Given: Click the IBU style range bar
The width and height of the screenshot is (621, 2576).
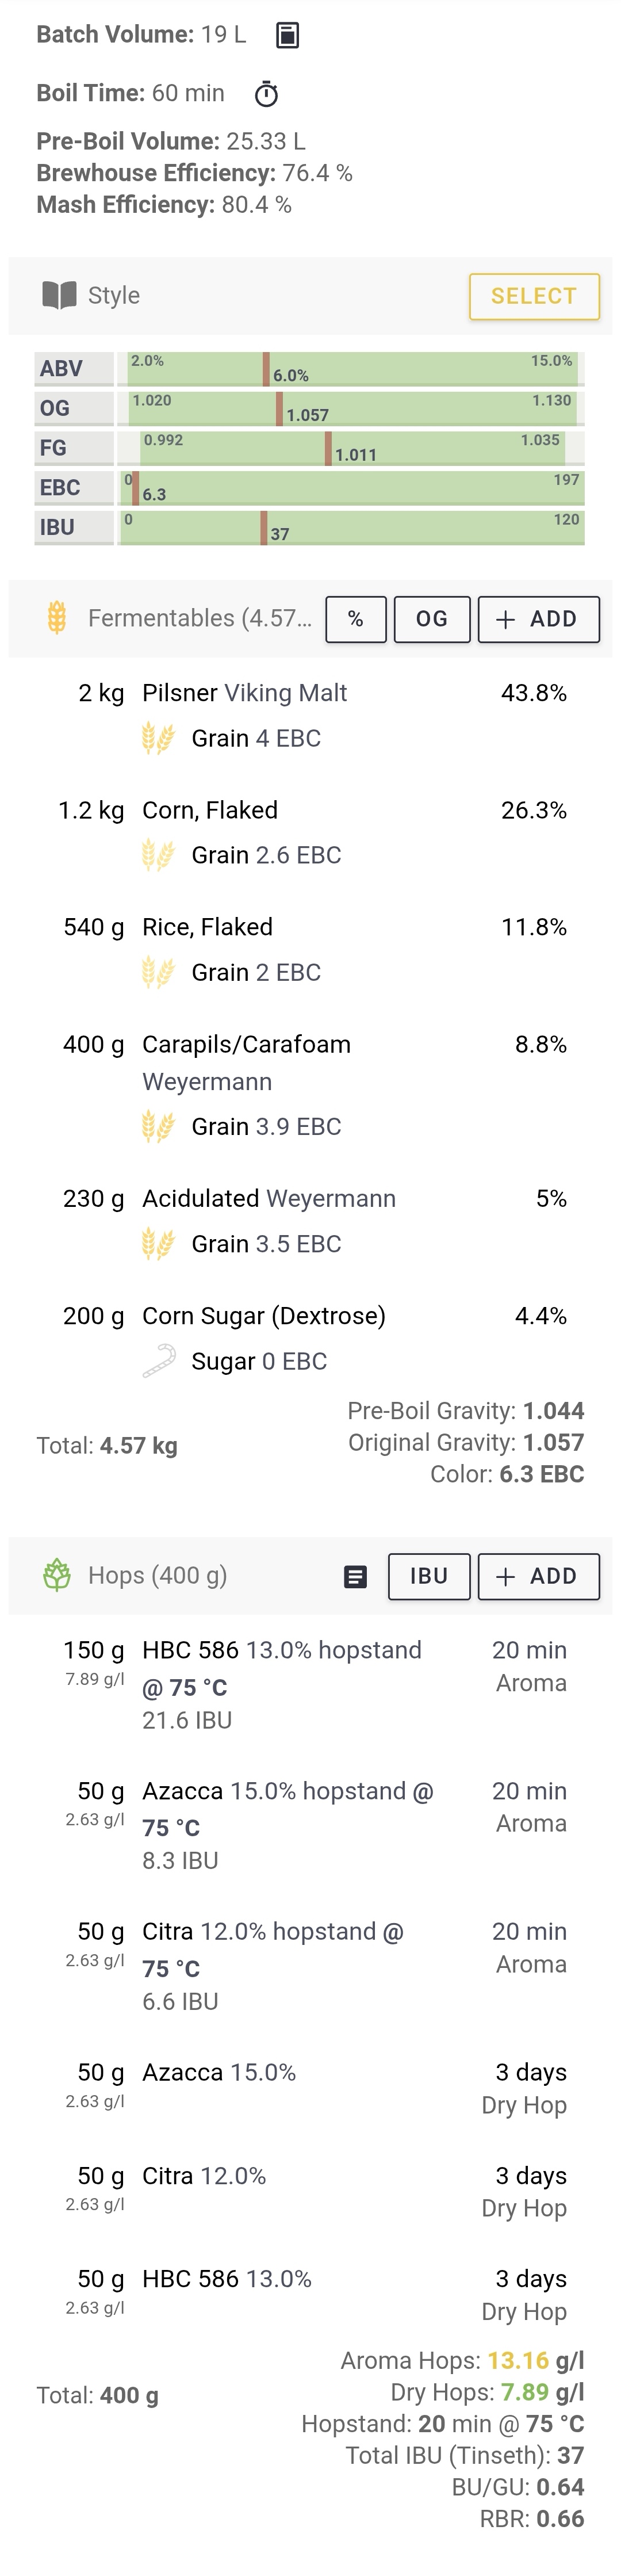Looking at the screenshot, I should tap(350, 527).
